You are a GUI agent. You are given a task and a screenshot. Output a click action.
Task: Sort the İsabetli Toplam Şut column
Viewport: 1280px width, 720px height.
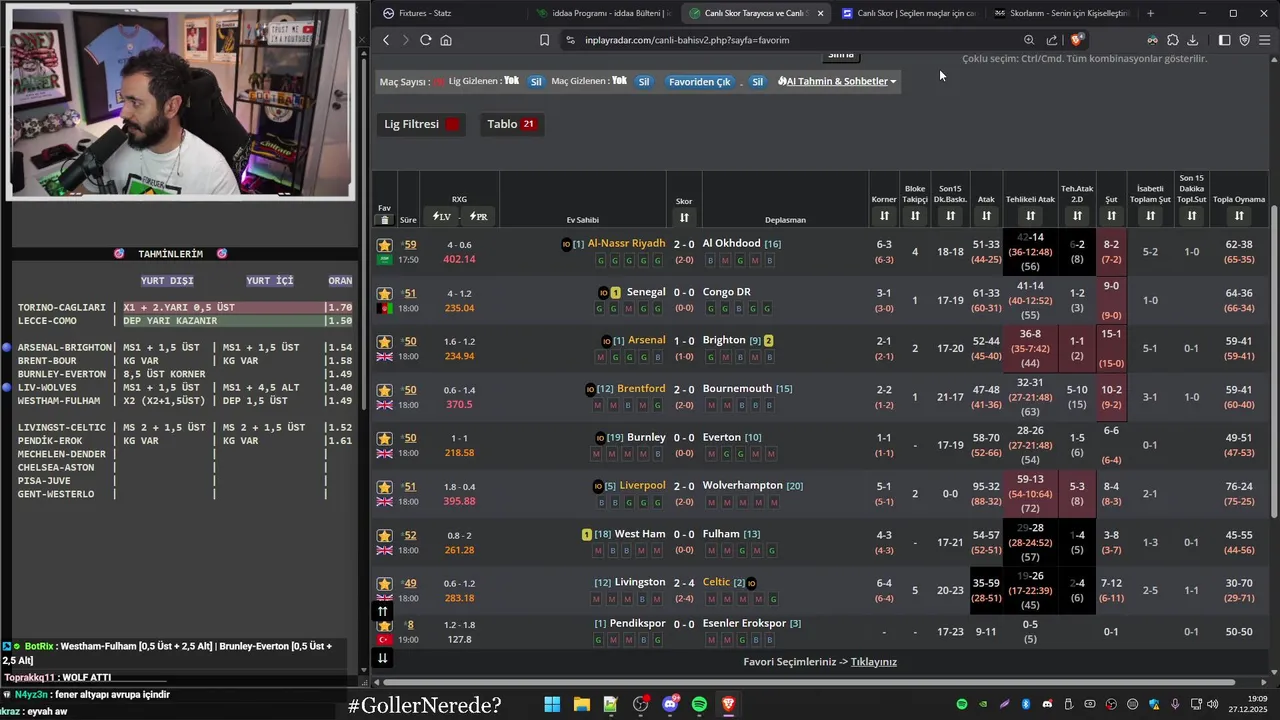pos(1150,216)
